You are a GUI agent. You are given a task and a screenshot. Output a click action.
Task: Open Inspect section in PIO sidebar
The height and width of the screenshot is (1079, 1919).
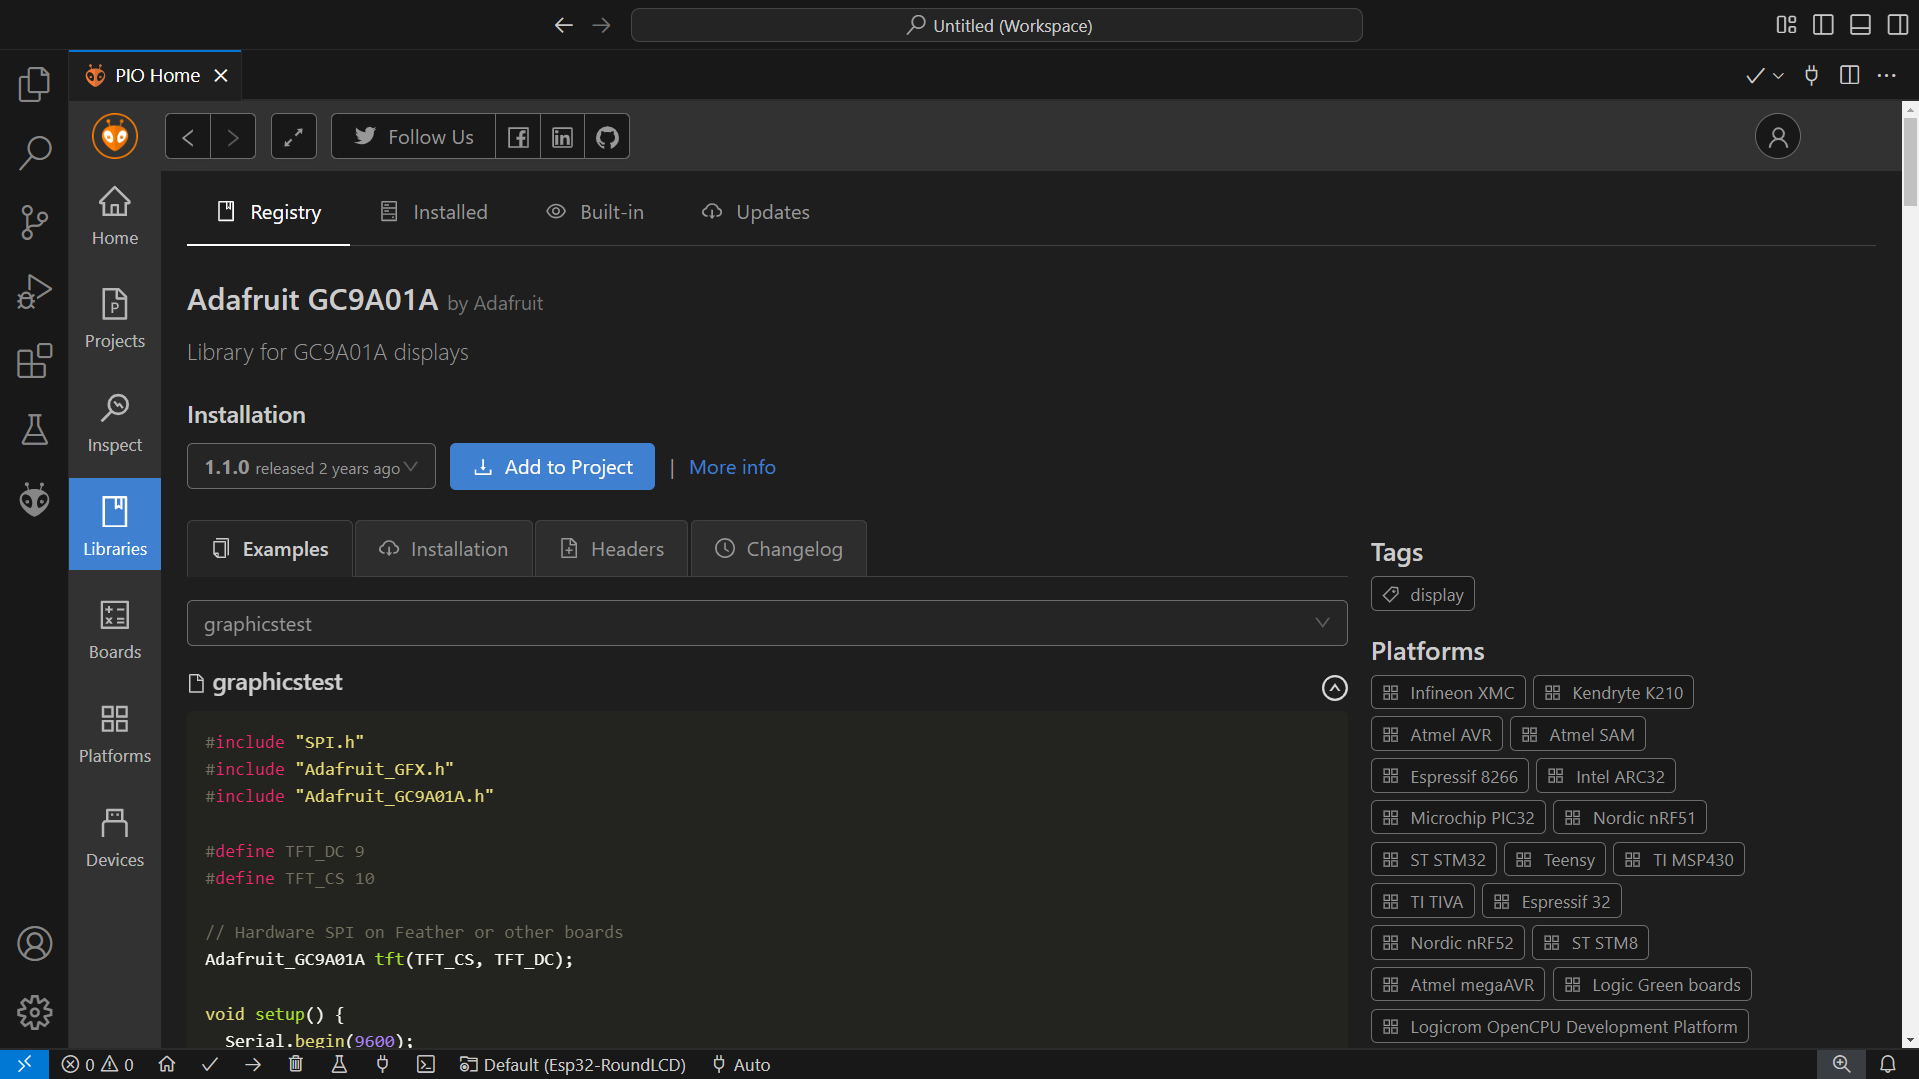[115, 423]
